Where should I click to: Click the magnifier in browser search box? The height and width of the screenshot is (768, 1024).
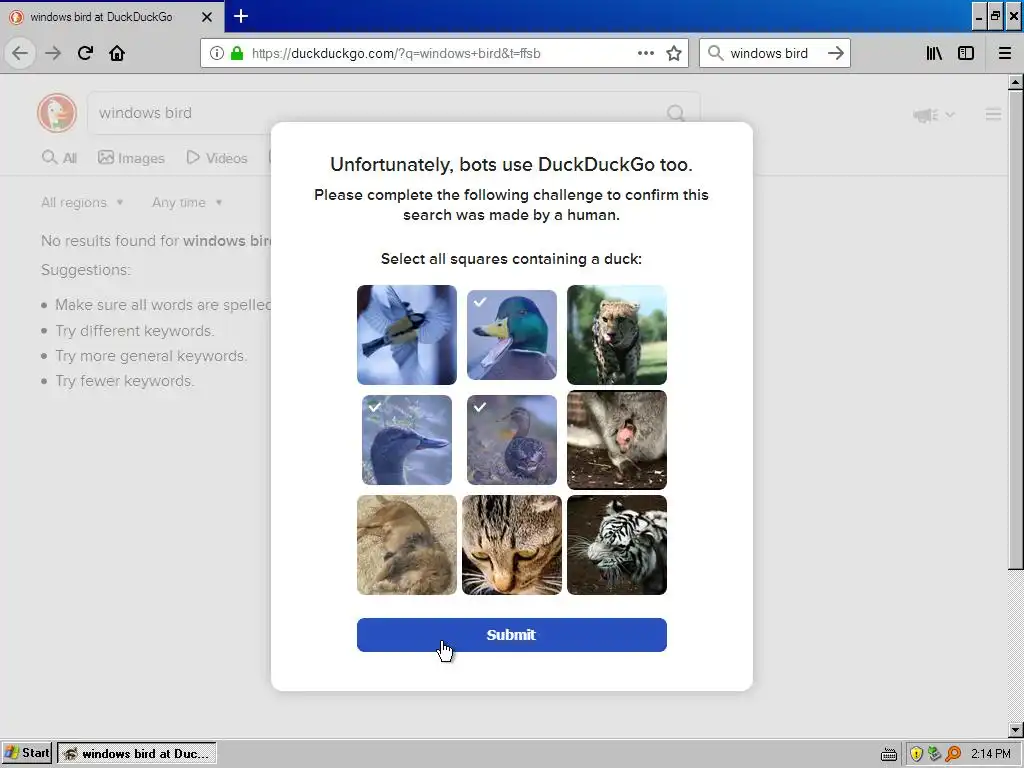point(716,54)
